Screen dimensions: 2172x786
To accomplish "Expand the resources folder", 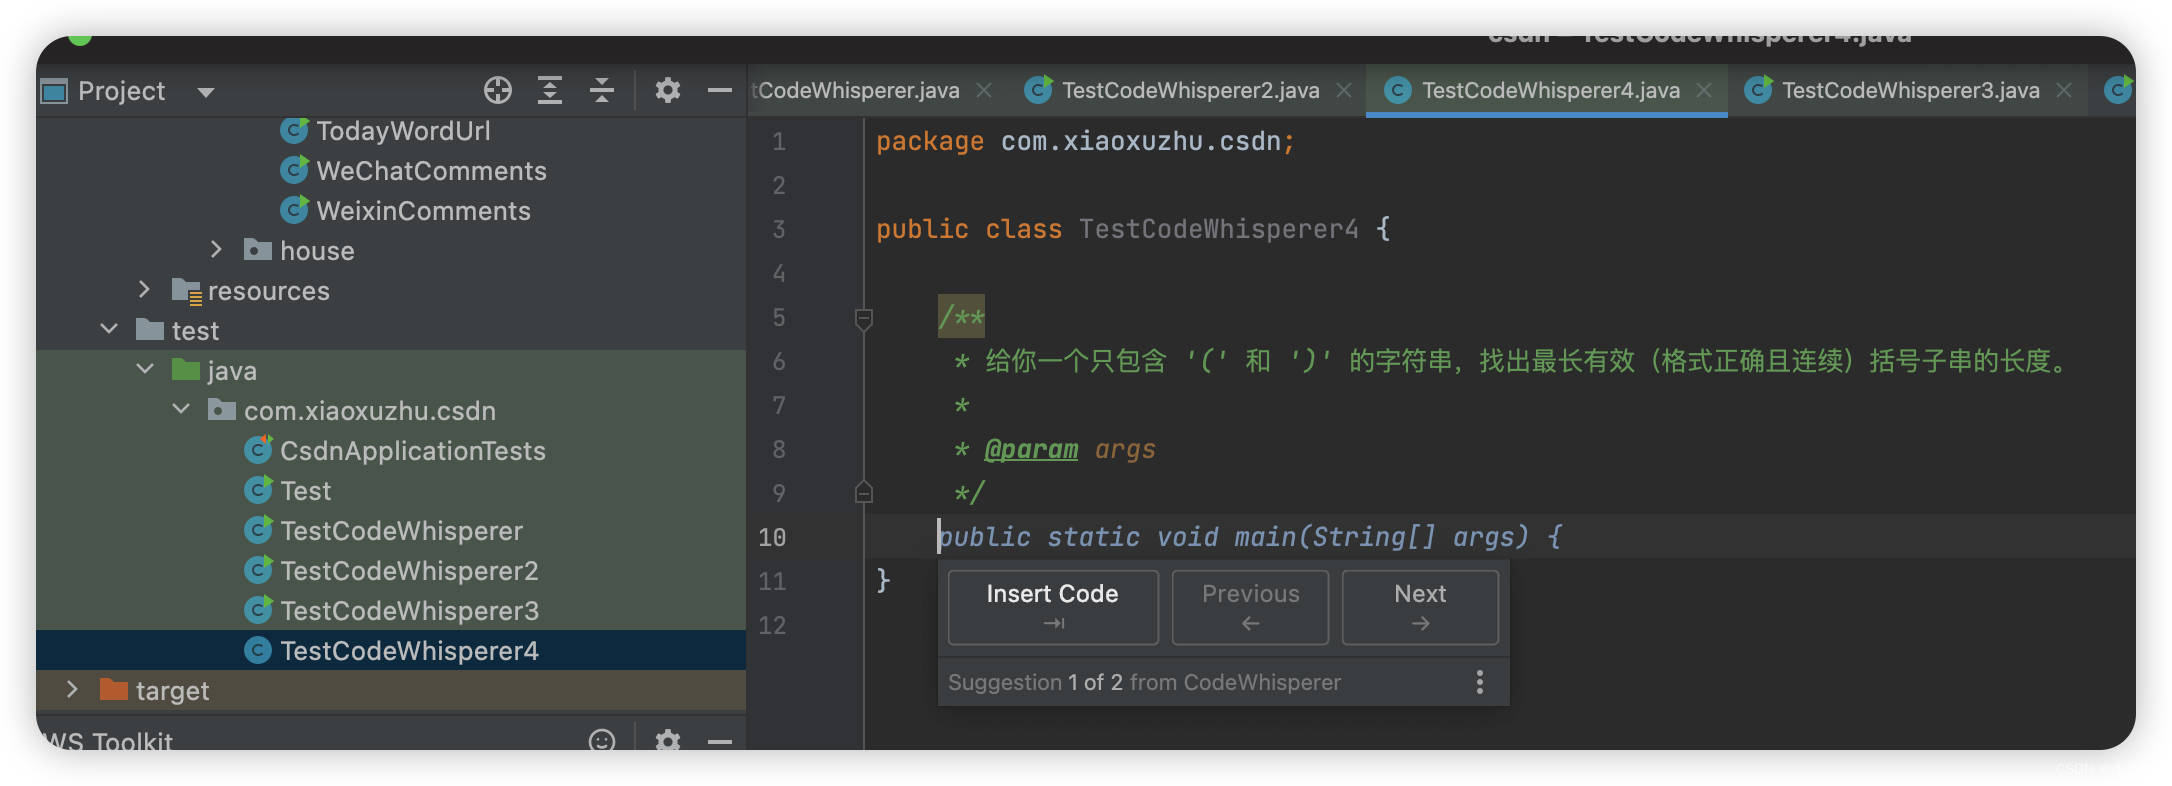I will [144, 289].
